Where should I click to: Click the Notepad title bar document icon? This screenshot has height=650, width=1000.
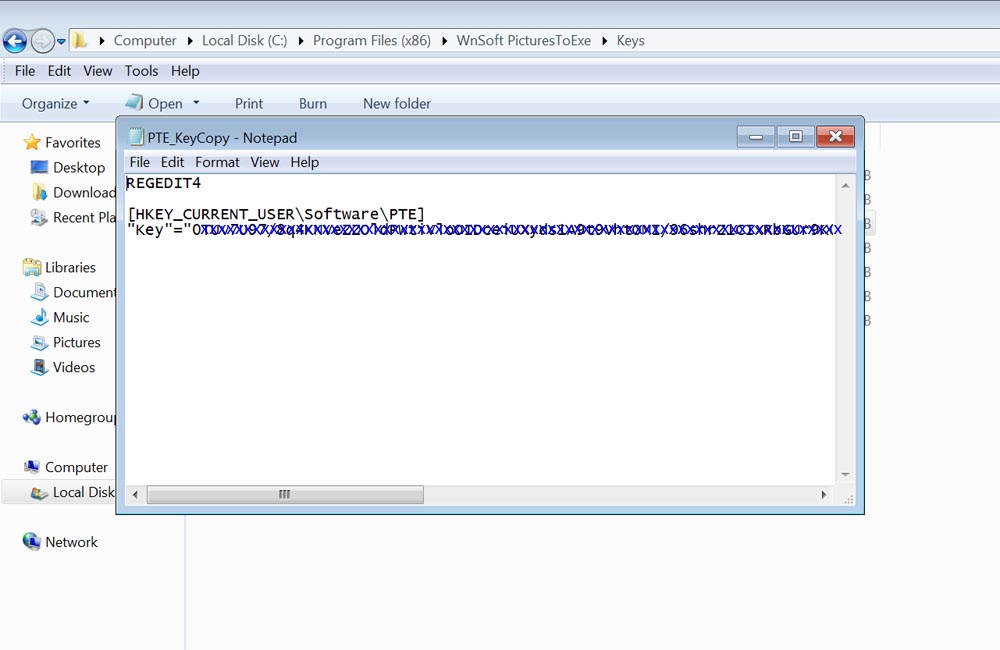pyautogui.click(x=136, y=137)
